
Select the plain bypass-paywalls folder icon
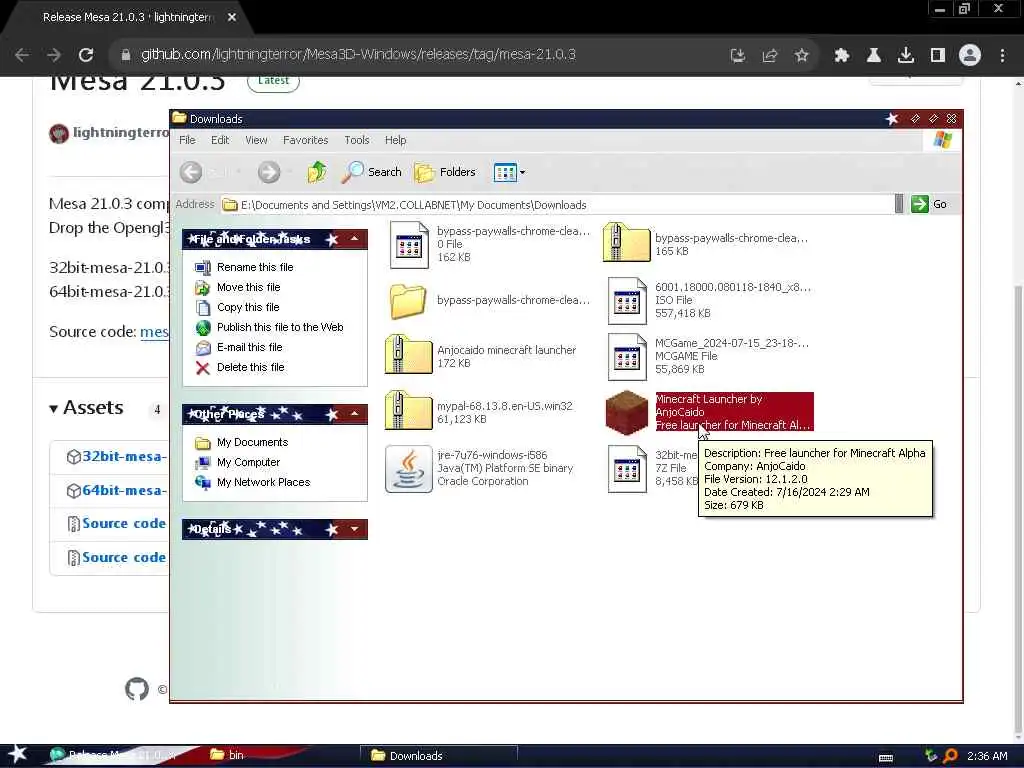408,301
